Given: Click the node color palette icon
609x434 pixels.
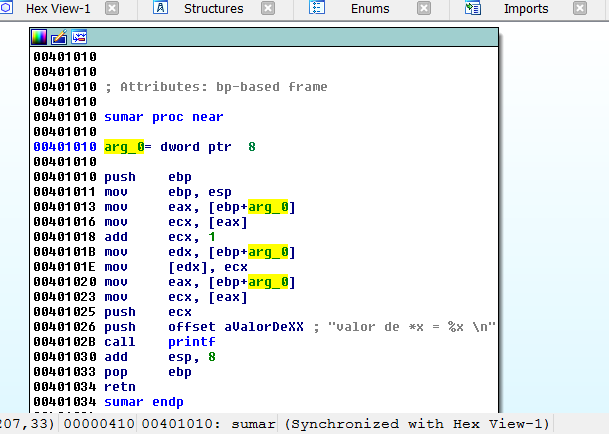Looking at the screenshot, I should pyautogui.click(x=39, y=37).
